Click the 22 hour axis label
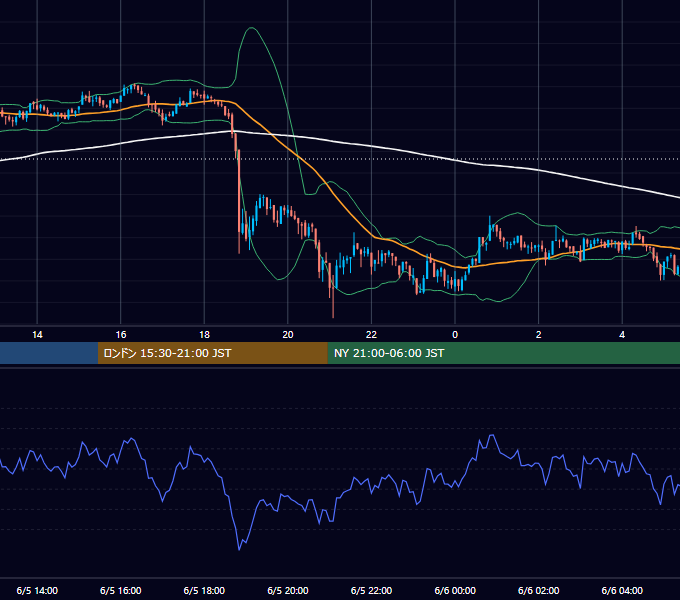680x600 pixels. pos(371,335)
